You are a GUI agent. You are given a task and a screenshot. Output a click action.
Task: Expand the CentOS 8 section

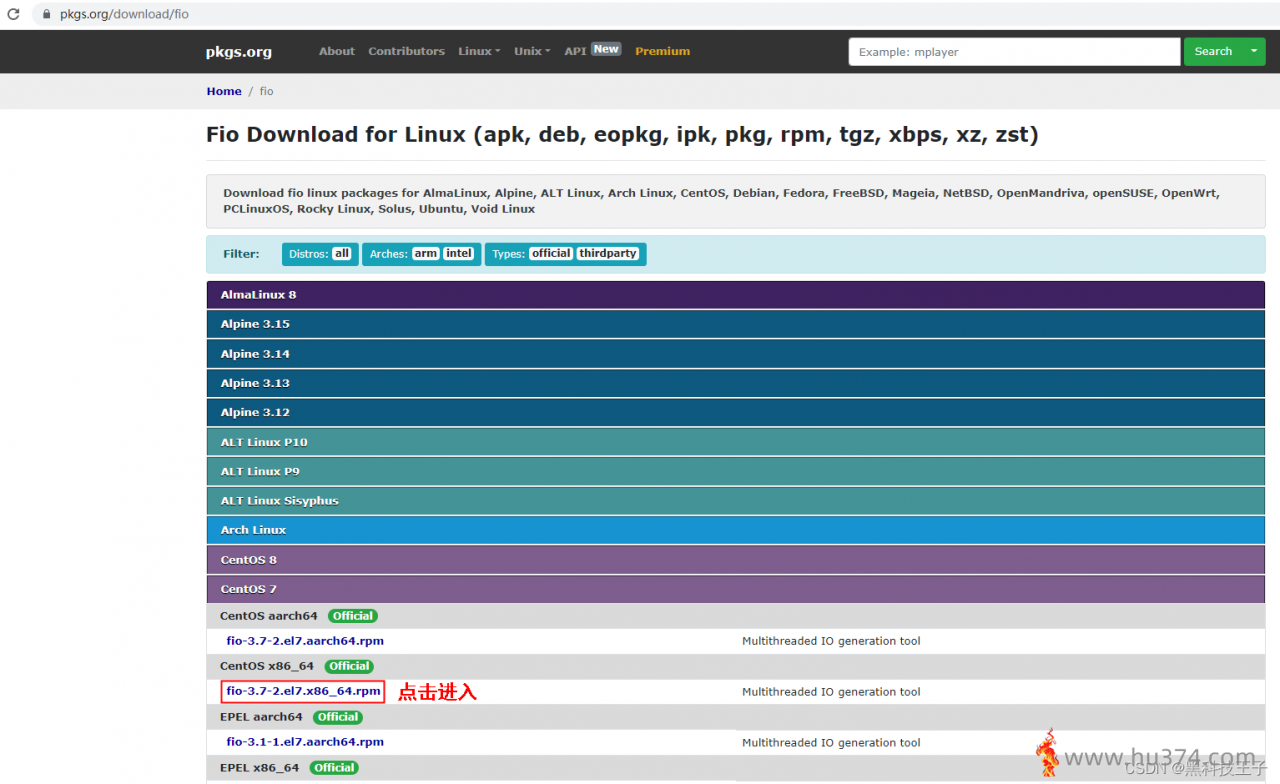[735, 560]
